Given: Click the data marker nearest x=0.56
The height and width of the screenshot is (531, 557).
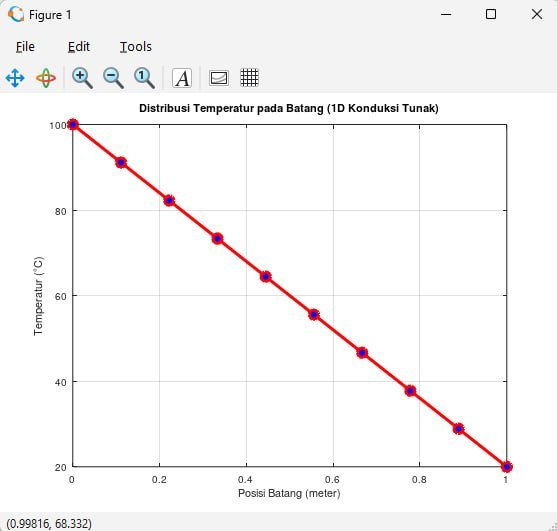Looking at the screenshot, I should (314, 315).
